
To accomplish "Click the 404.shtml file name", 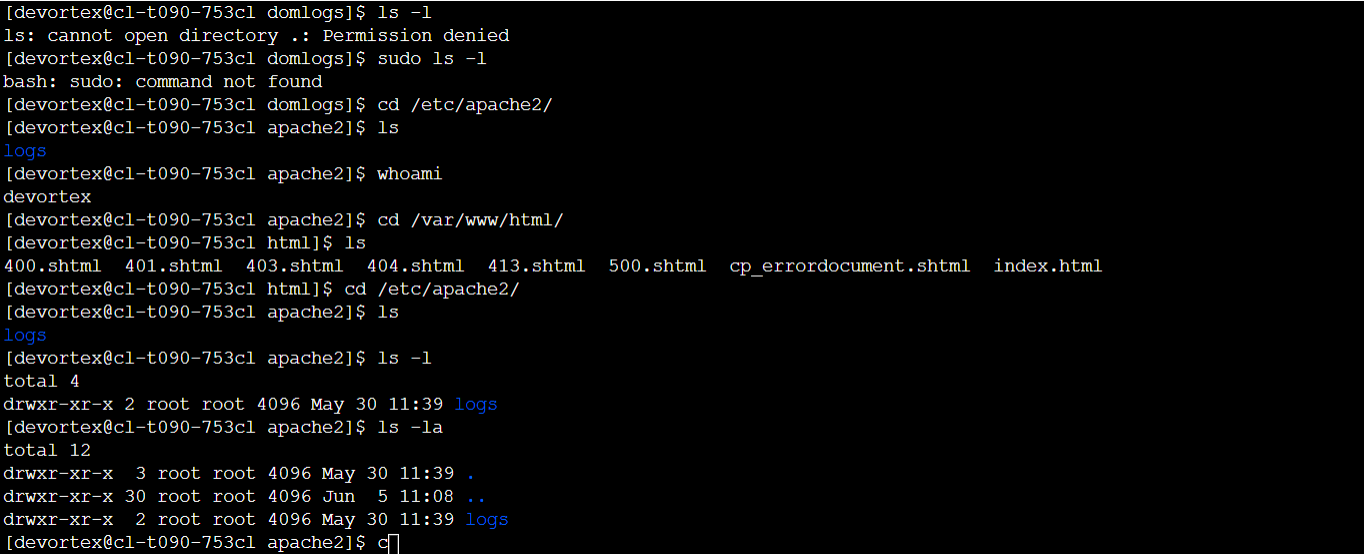I will click(415, 266).
